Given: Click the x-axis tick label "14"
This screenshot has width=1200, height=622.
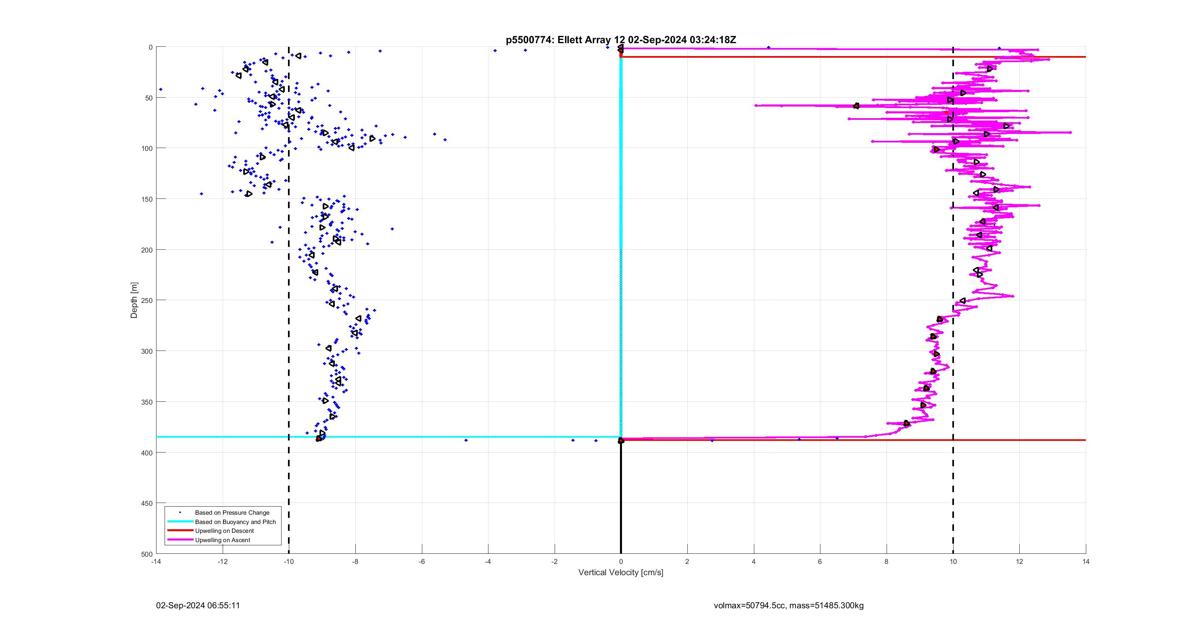Looking at the screenshot, I should click(1086, 562).
